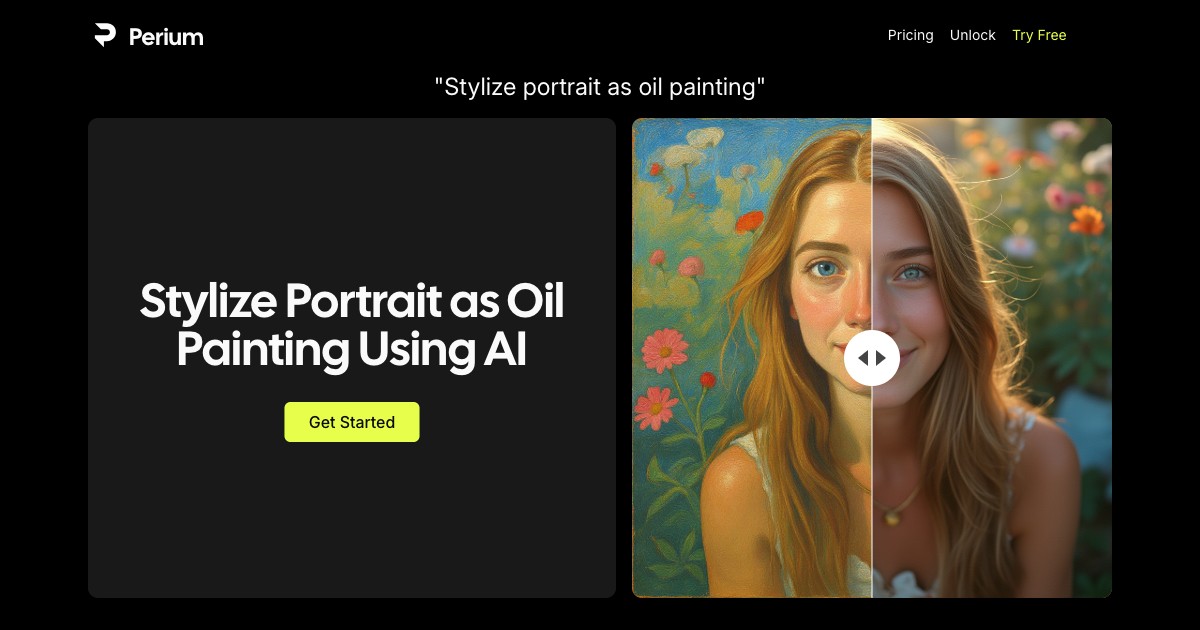Click the Perium wordmark
1200x630 pixels.
tap(166, 37)
